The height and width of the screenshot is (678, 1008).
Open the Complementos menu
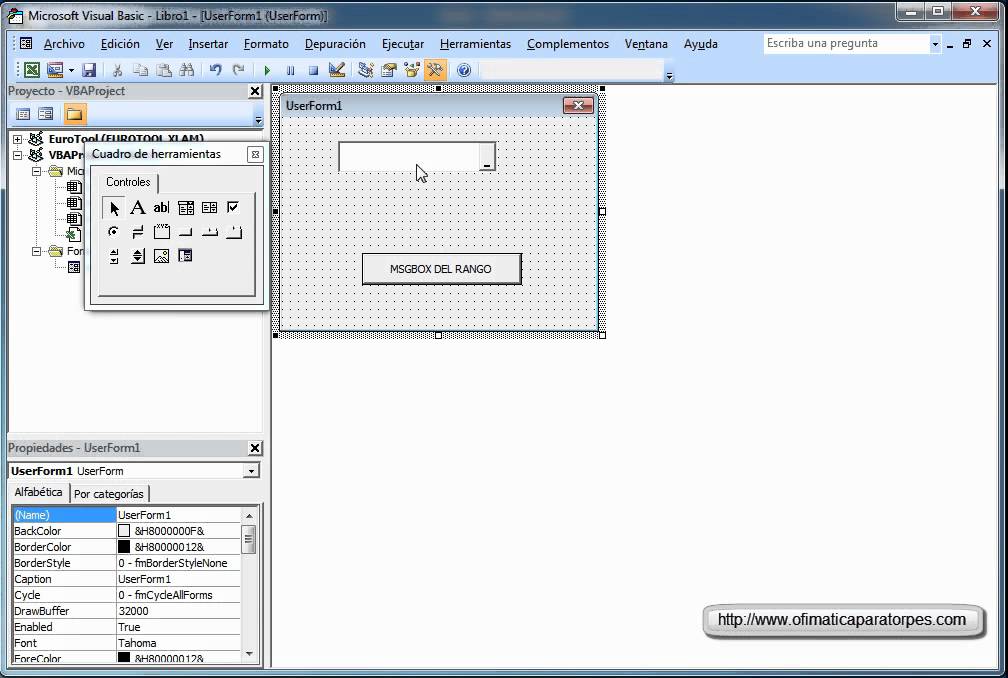568,44
